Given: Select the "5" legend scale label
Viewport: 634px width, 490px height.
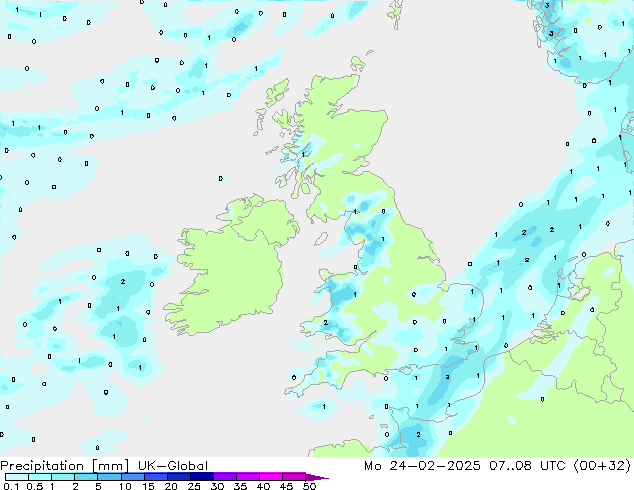Looking at the screenshot, I should [98, 486].
